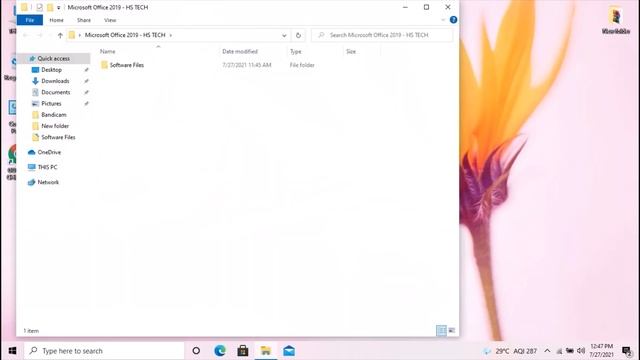The image size is (640, 360).
Task: Click the new folder icon in title bar
Action: coord(50,7)
